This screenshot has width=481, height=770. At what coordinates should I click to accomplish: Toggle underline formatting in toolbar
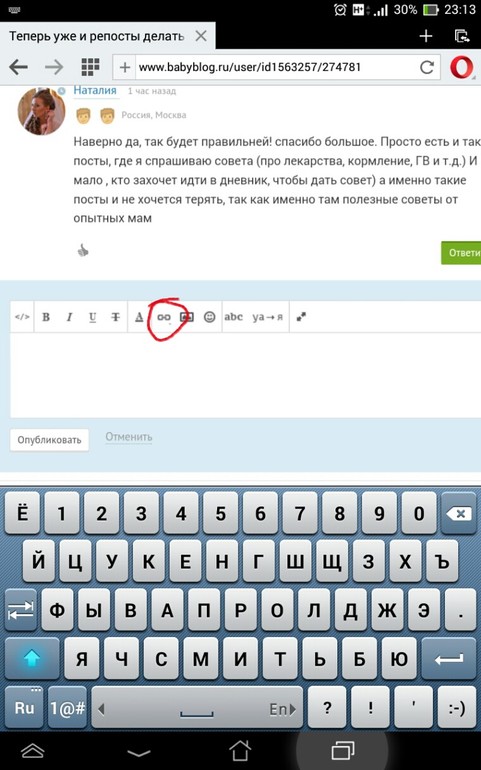pos(92,317)
